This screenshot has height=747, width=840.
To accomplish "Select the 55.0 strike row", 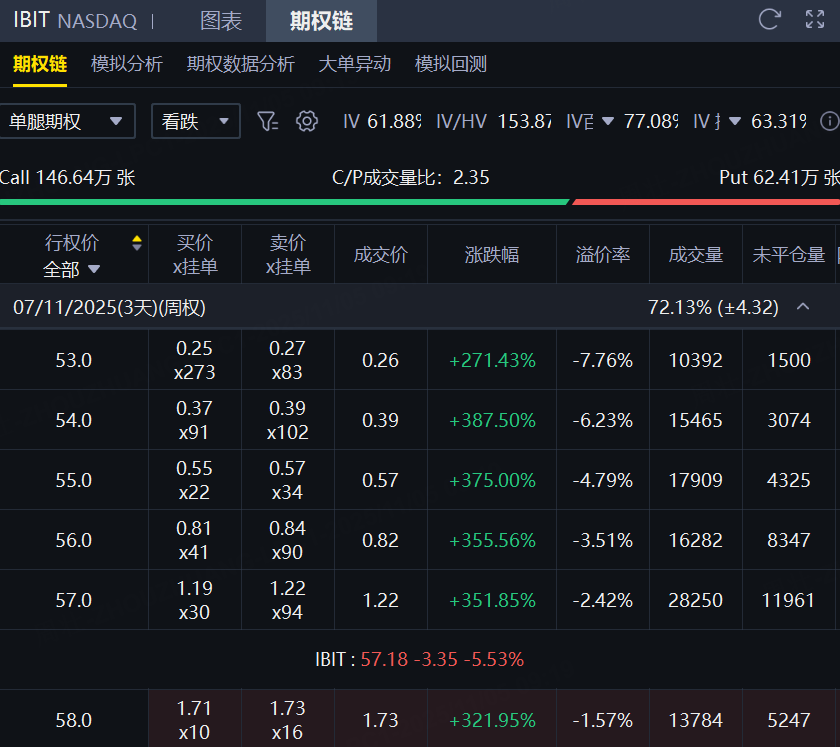I will pyautogui.click(x=74, y=480).
